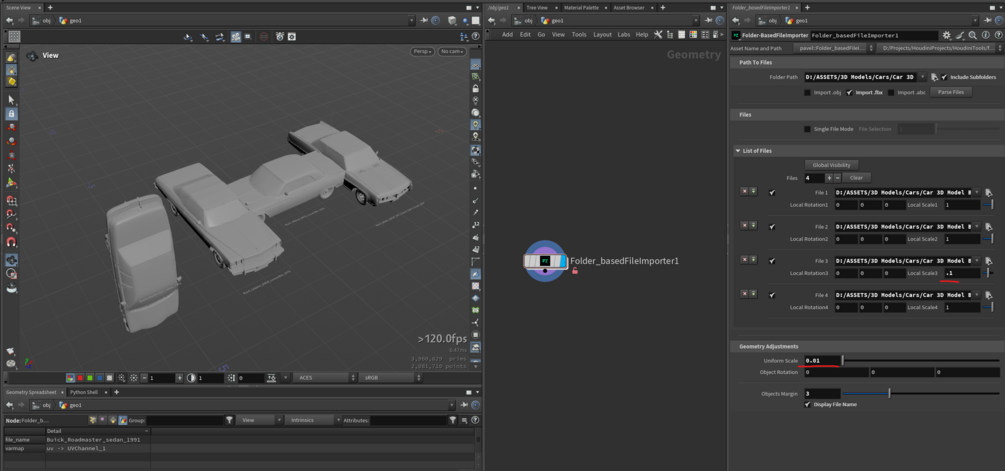Switch to the Python Shell tab

pyautogui.click(x=86, y=392)
